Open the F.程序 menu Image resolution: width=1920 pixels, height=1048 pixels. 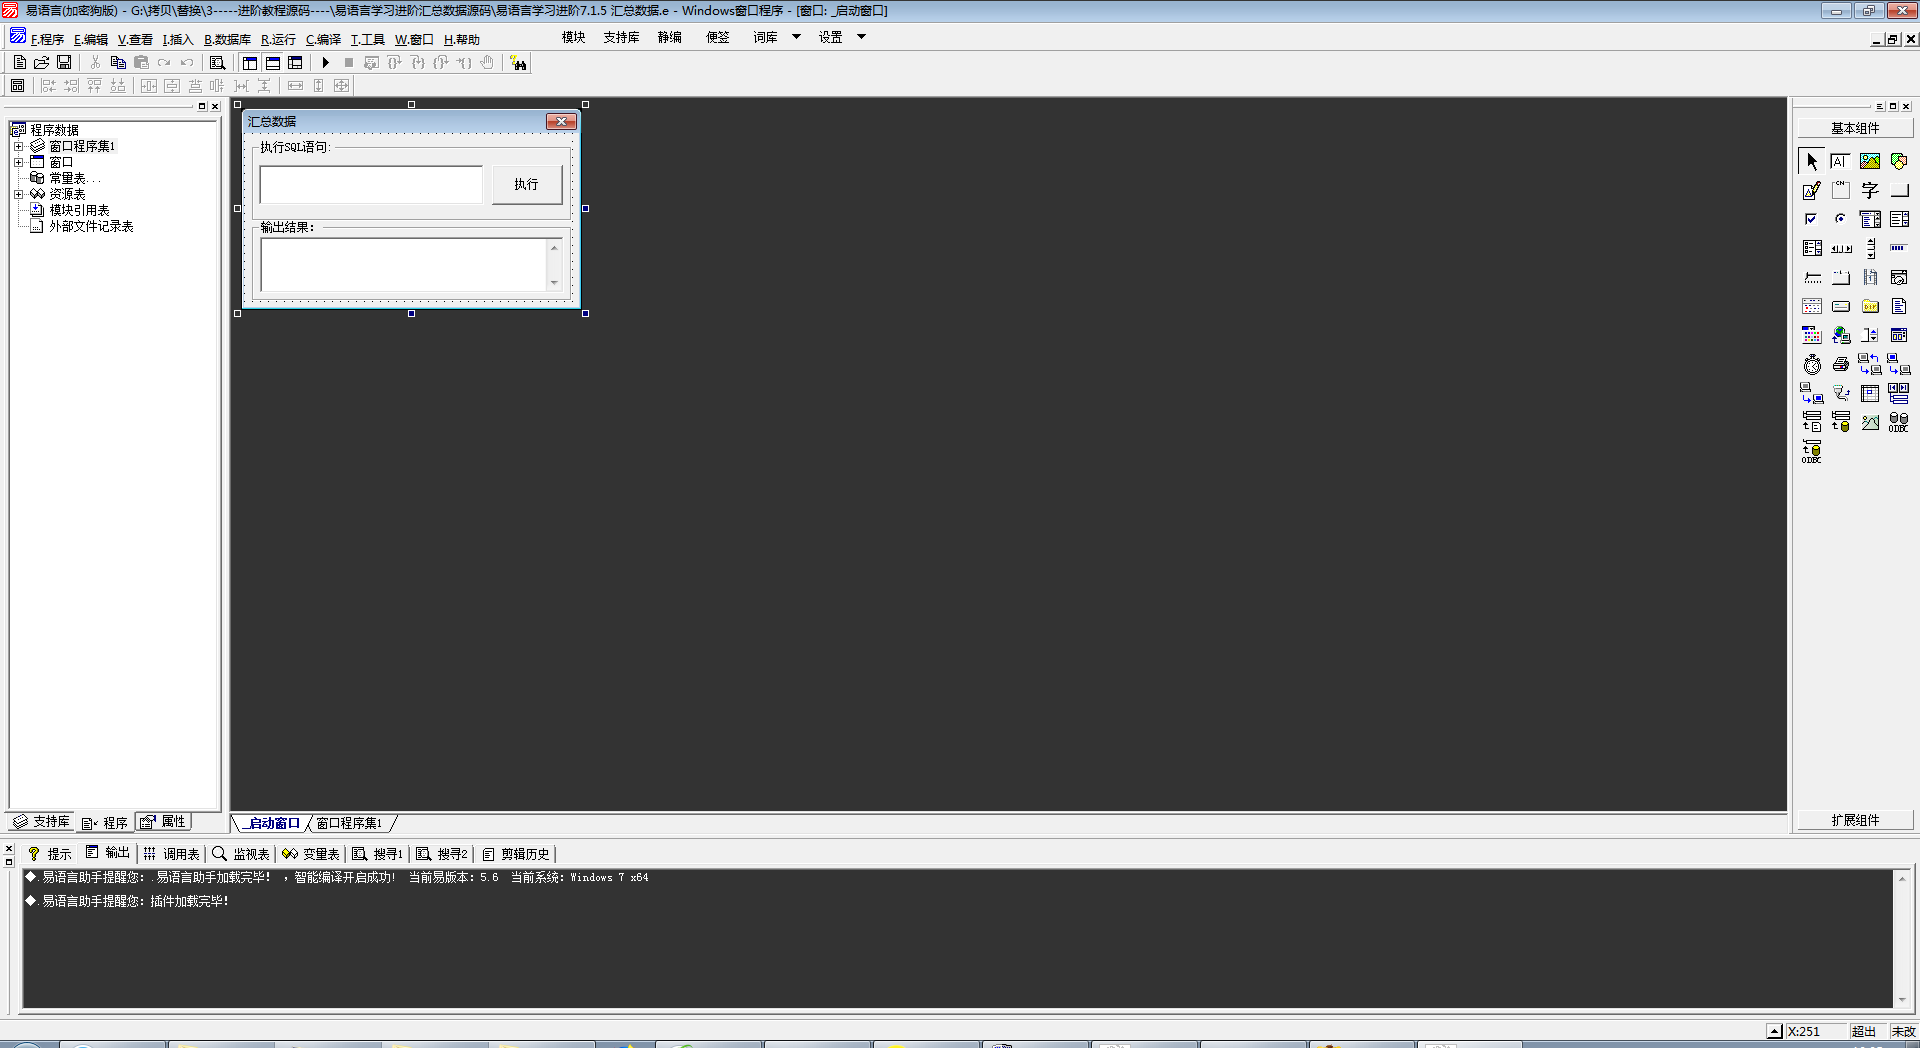coord(47,40)
